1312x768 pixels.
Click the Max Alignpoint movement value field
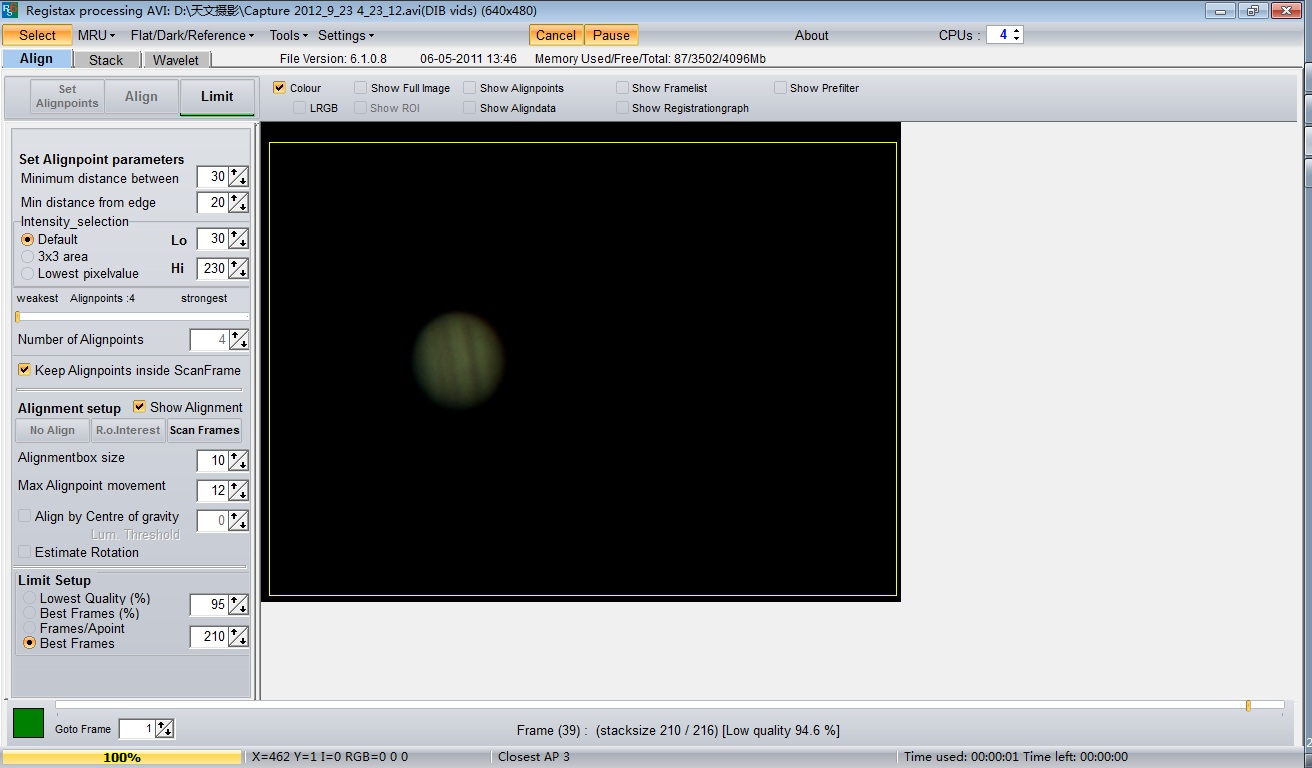(212, 491)
